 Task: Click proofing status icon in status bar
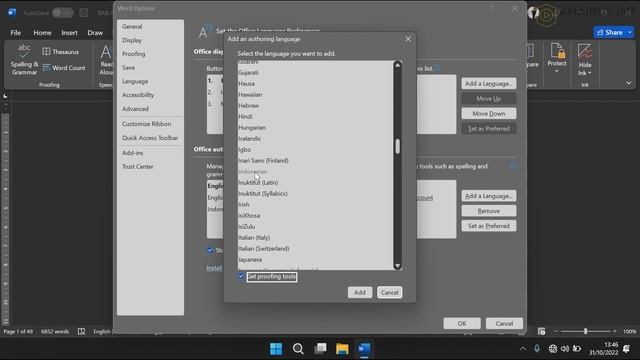pos(81,331)
